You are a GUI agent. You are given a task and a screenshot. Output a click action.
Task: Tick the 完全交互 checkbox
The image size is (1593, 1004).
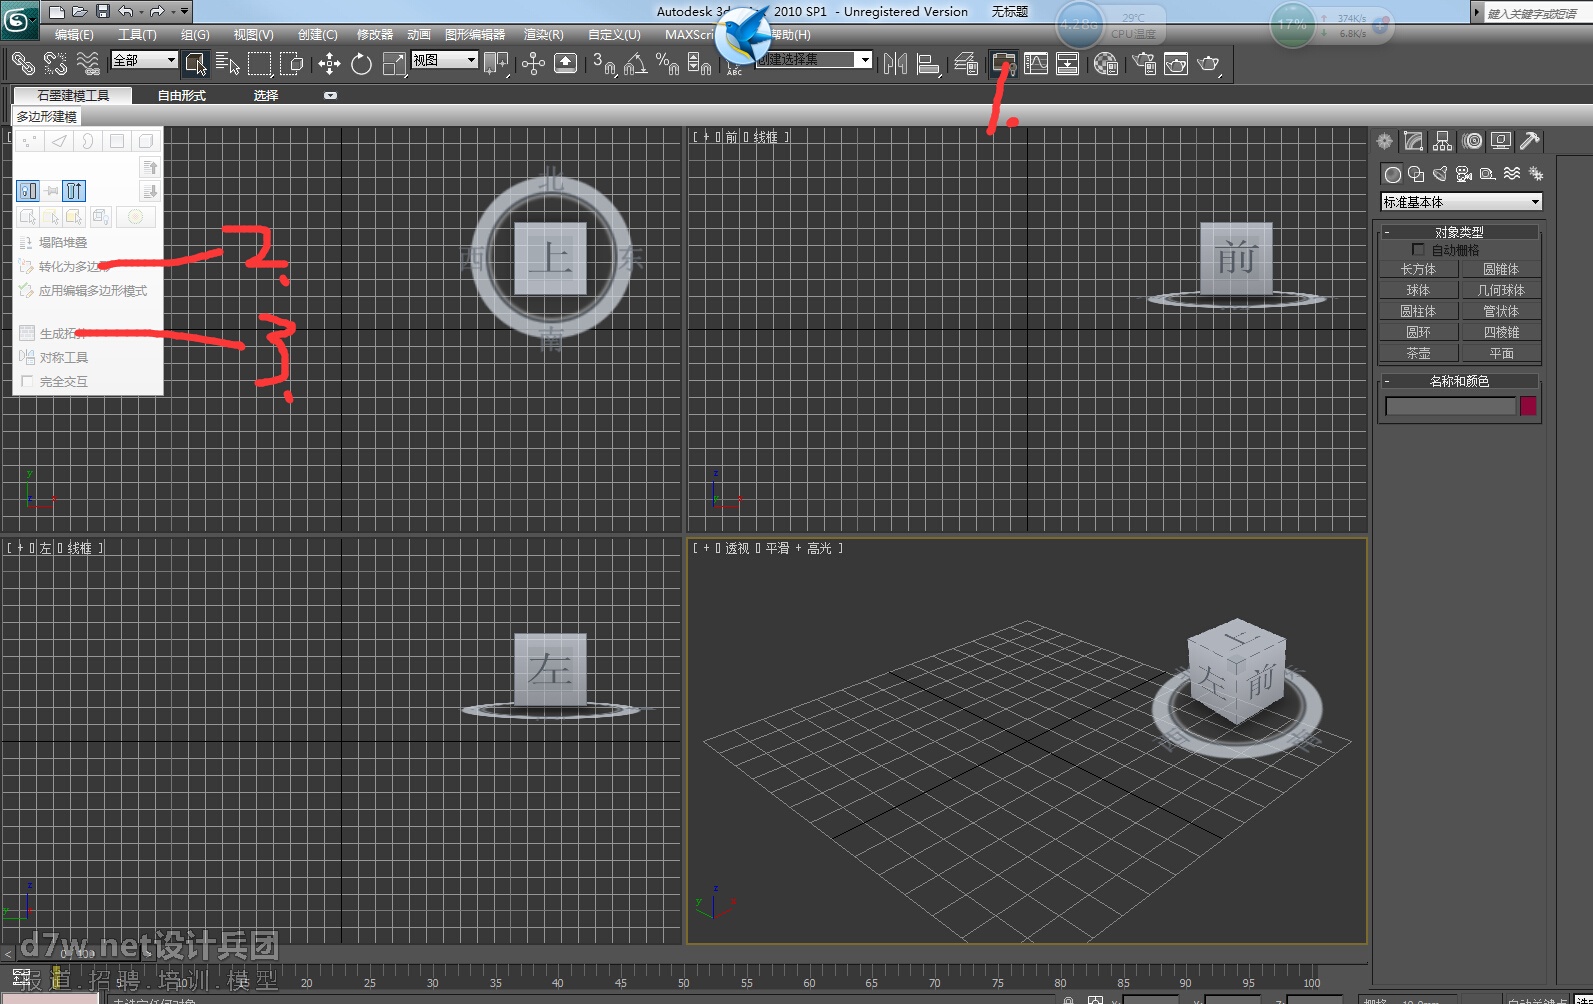click(27, 381)
